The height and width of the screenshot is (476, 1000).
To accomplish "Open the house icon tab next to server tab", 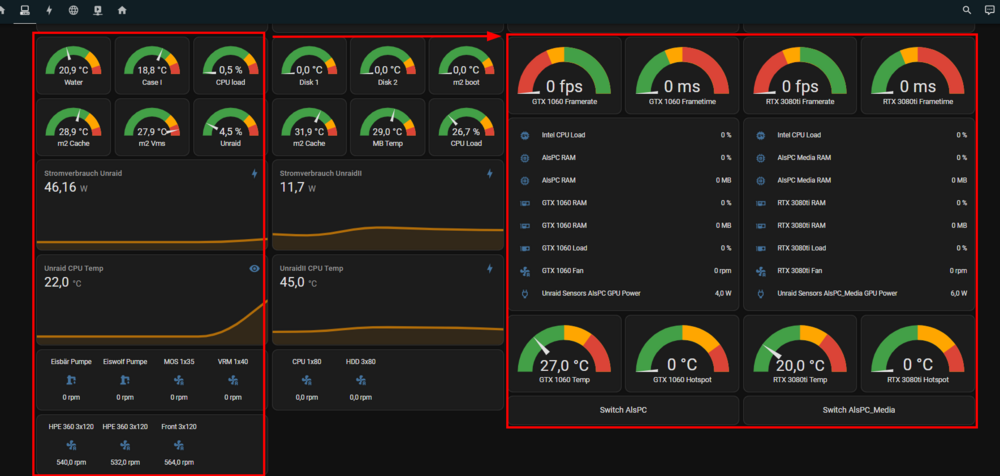I will [122, 10].
